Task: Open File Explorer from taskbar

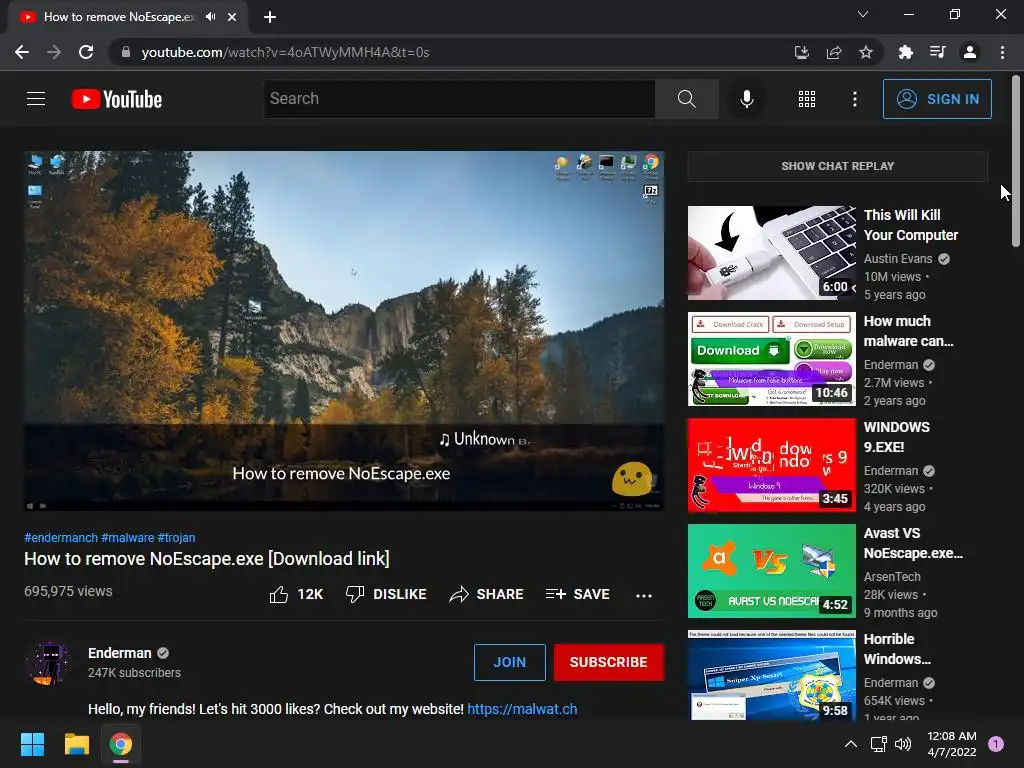Action: click(x=76, y=744)
